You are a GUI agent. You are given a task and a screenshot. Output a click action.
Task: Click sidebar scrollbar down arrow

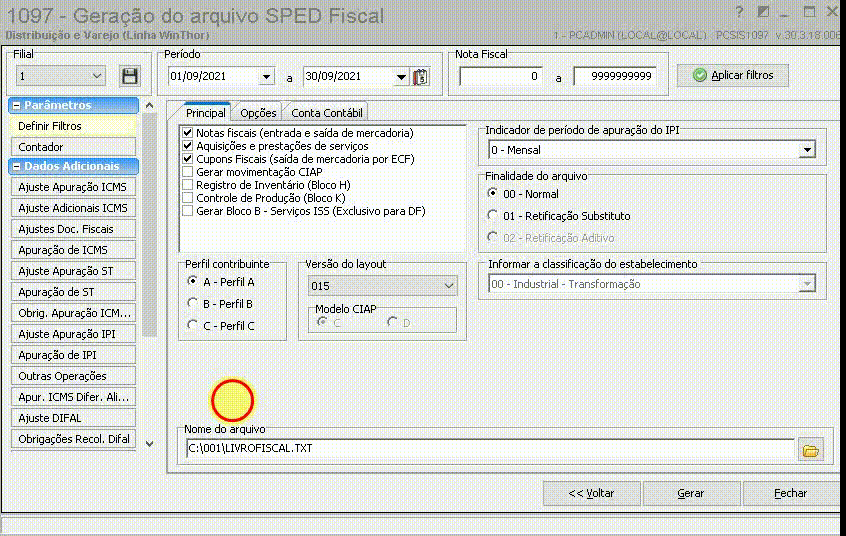(x=149, y=444)
